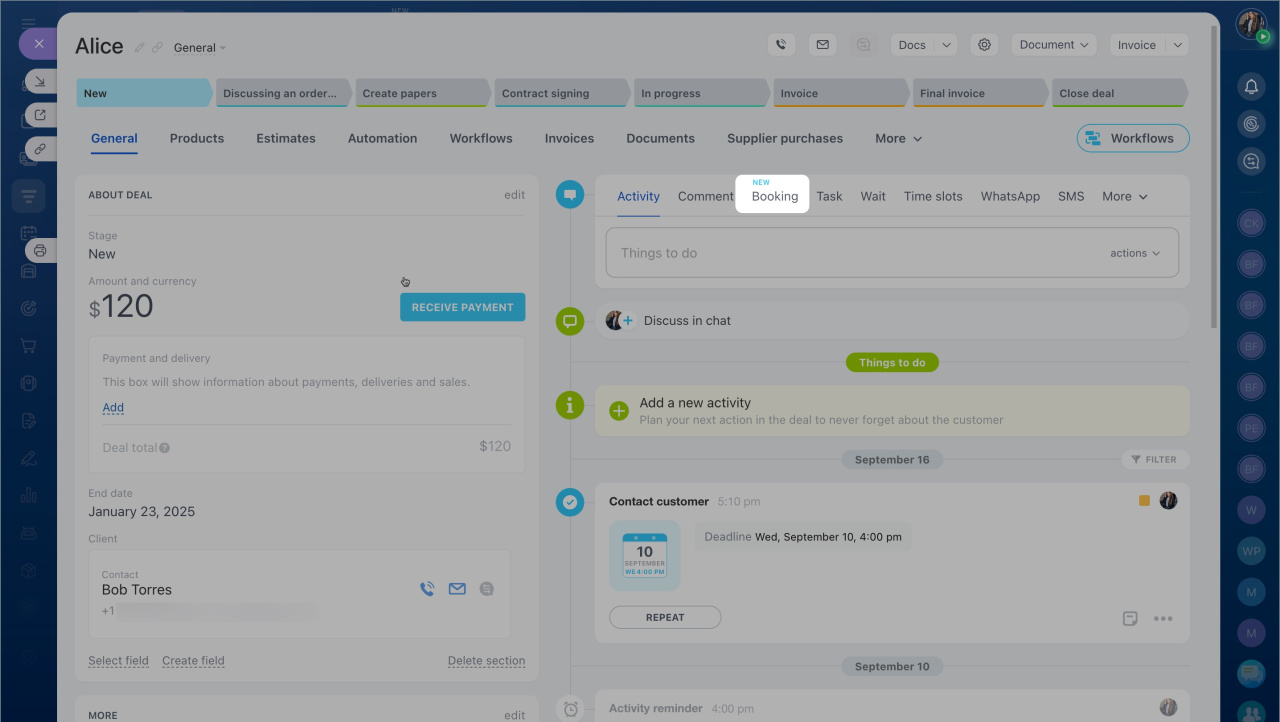Open the General pipeline selector
This screenshot has height=722, width=1280.
click(200, 48)
